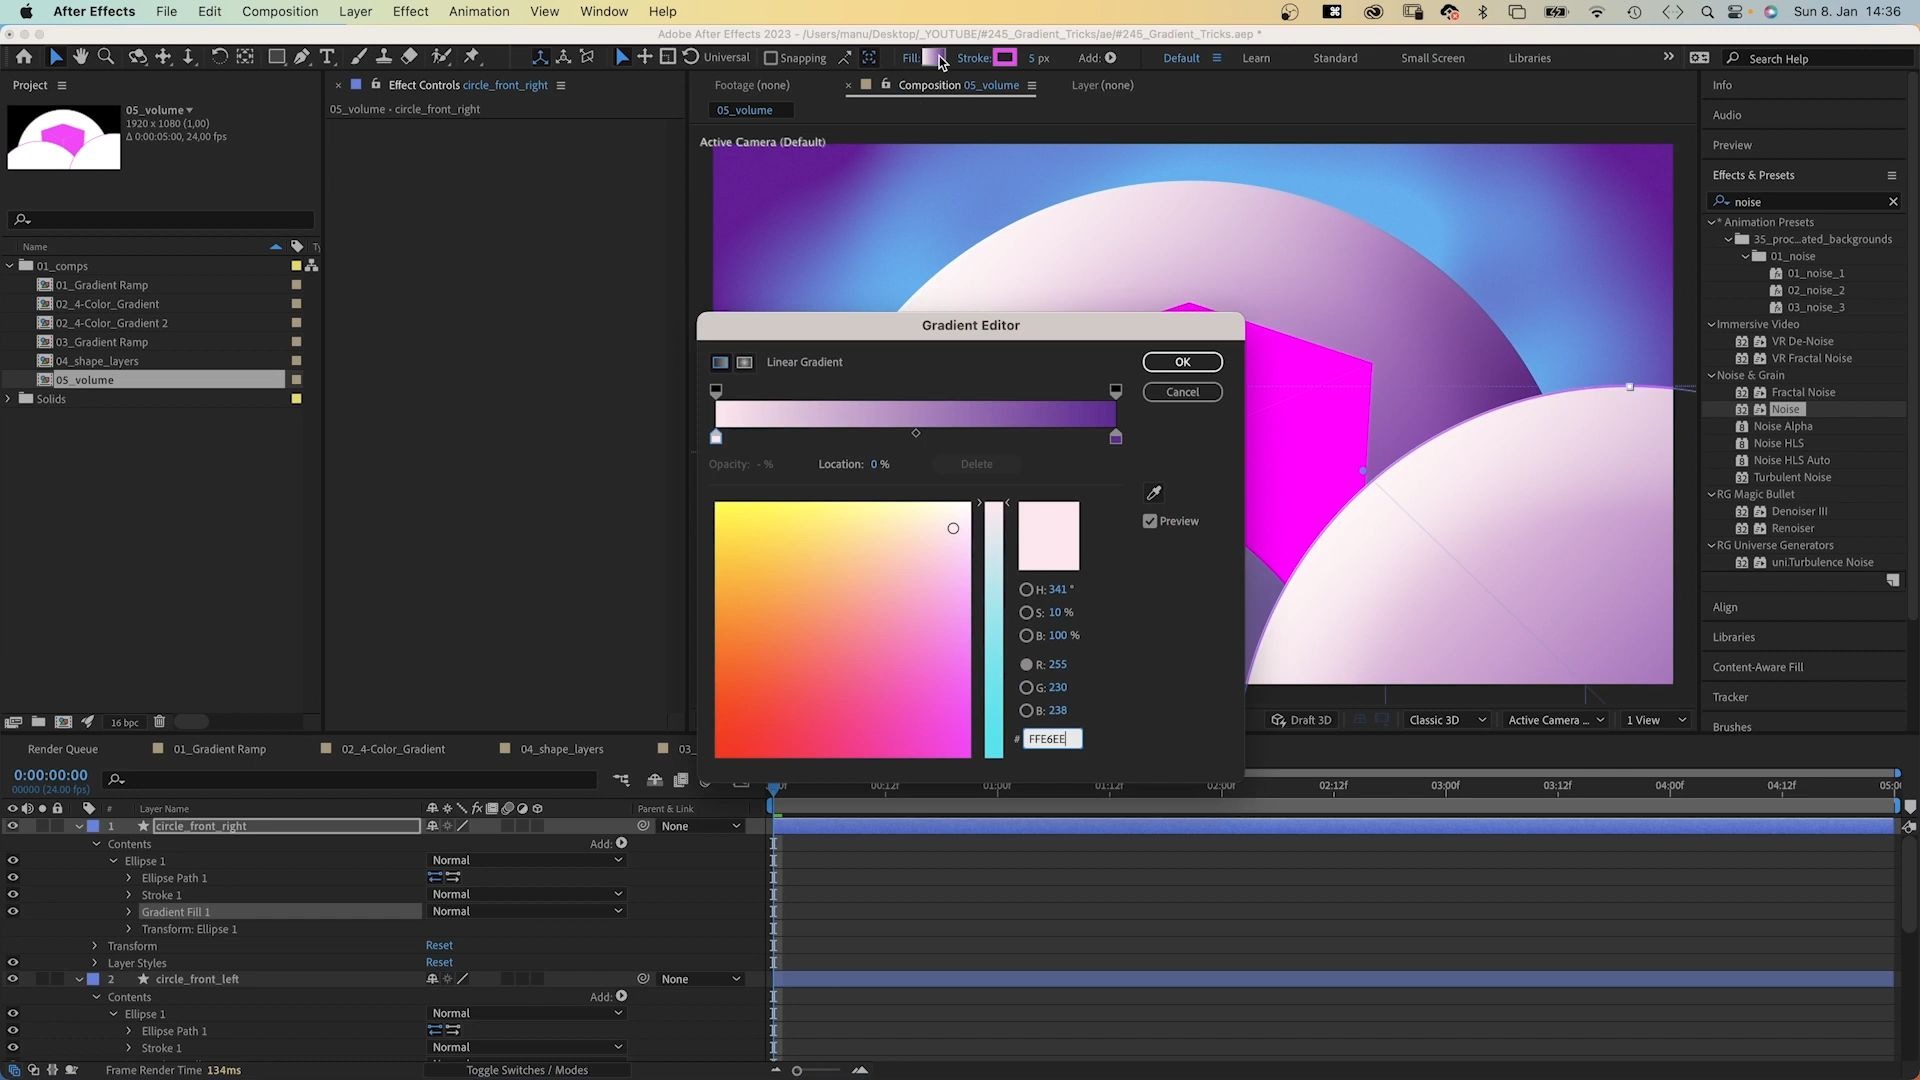Click Toggle Switches / Modes button
Screen dimensions: 1920x1080
click(x=527, y=1070)
